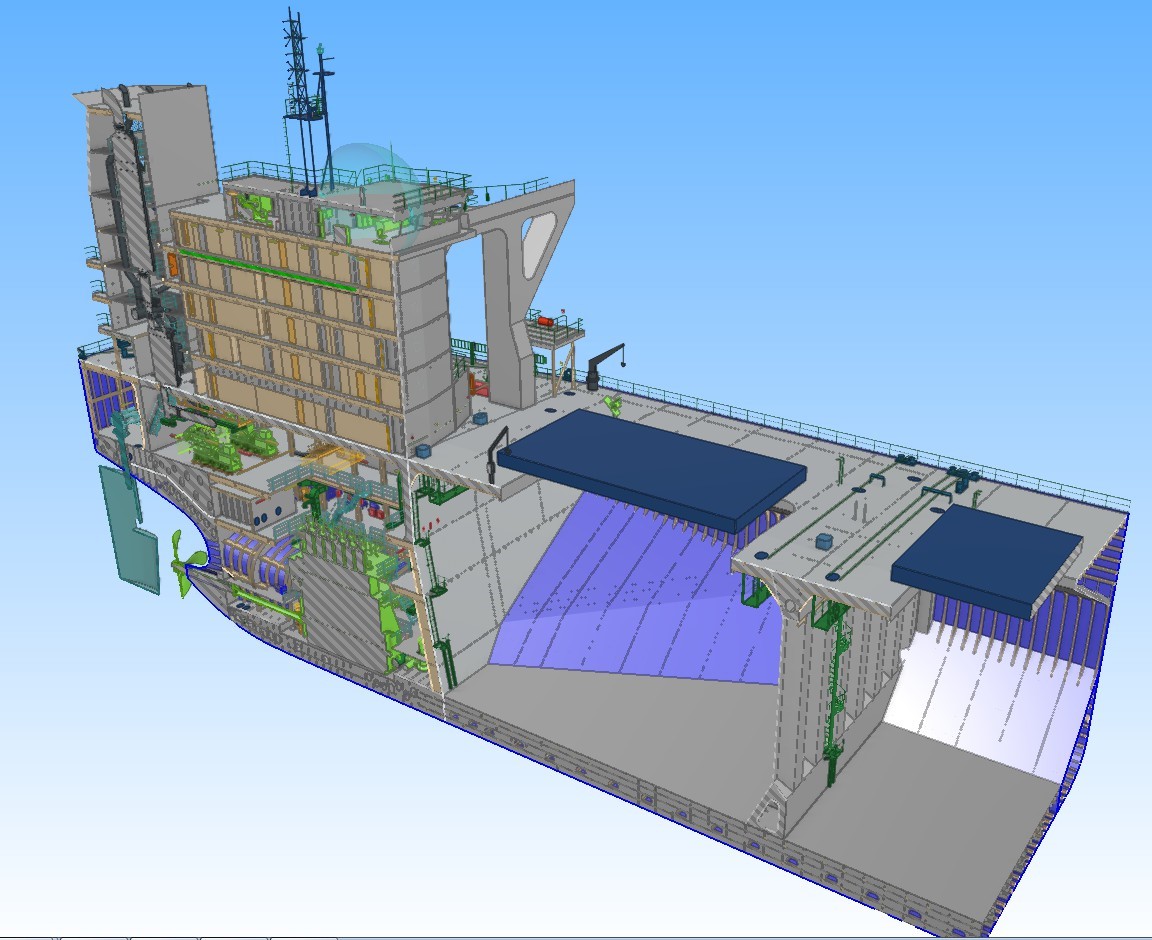The image size is (1152, 940).
Task: Select the large dark blue hatch cover
Action: click(650, 467)
